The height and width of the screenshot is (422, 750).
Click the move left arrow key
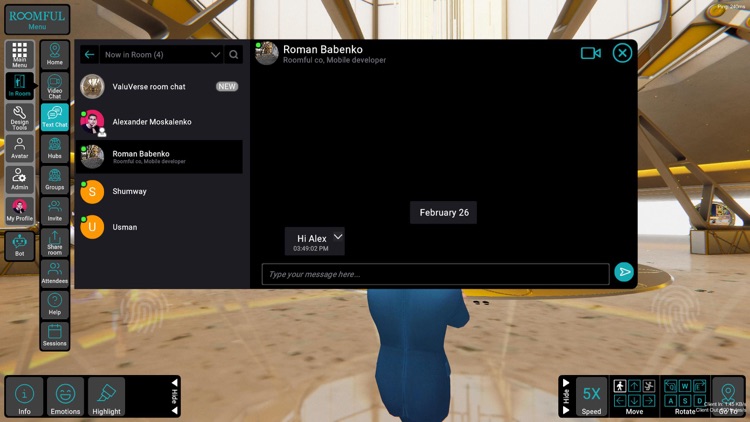(x=620, y=400)
